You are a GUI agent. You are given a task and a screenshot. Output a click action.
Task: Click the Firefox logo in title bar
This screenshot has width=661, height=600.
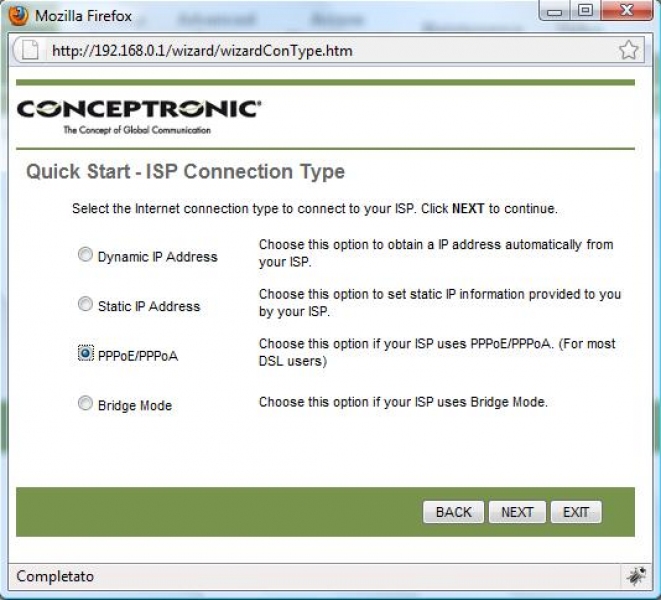tap(18, 17)
